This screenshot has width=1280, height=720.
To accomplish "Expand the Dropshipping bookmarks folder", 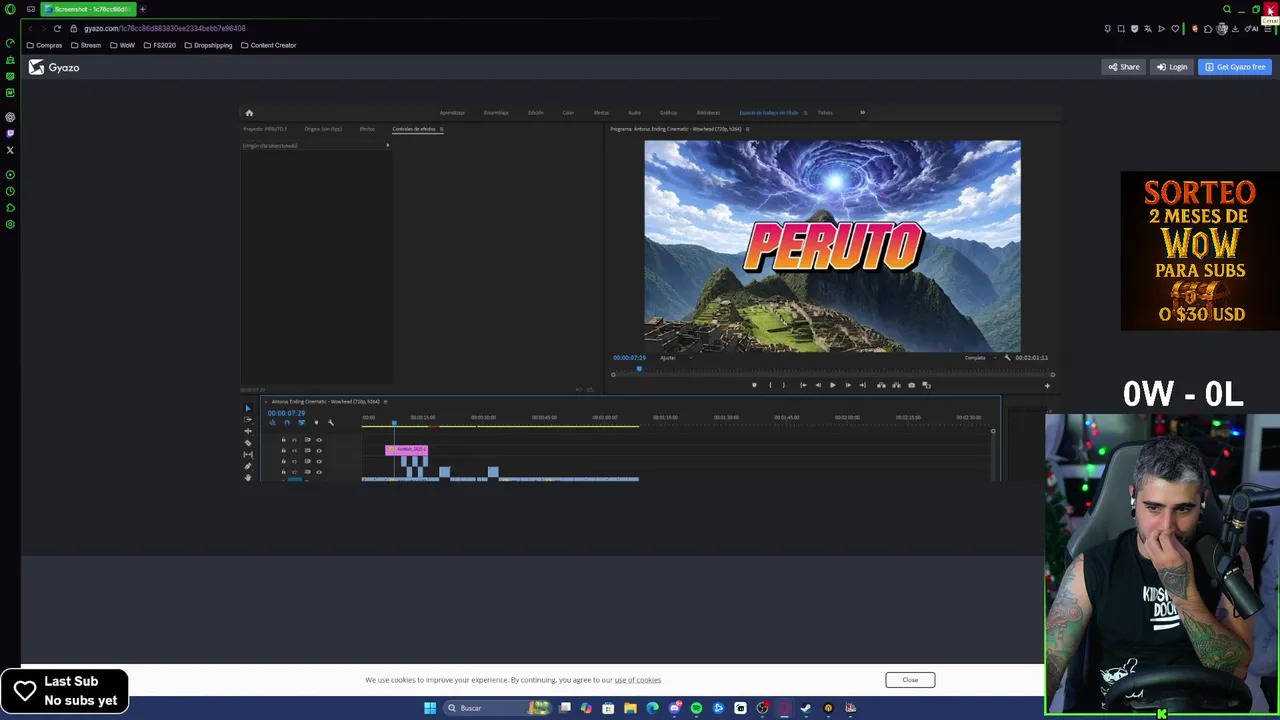I will [x=208, y=45].
